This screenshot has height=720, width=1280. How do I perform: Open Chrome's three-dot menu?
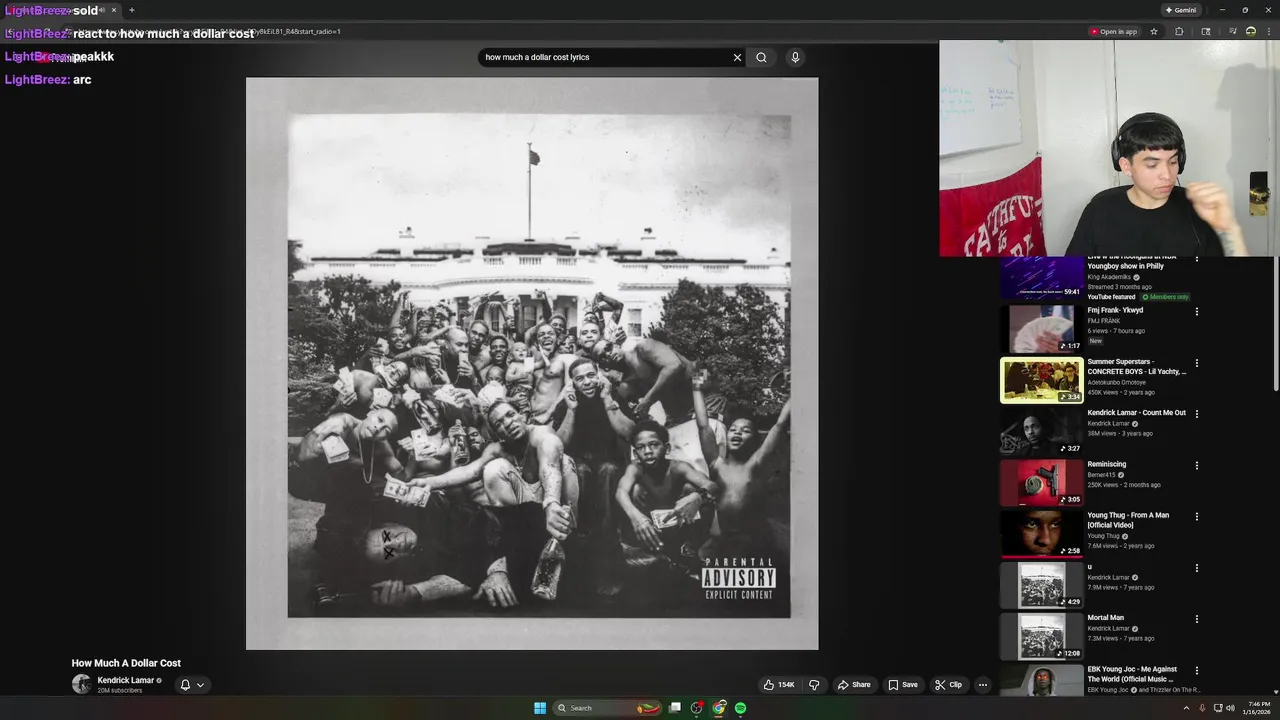(x=1270, y=31)
